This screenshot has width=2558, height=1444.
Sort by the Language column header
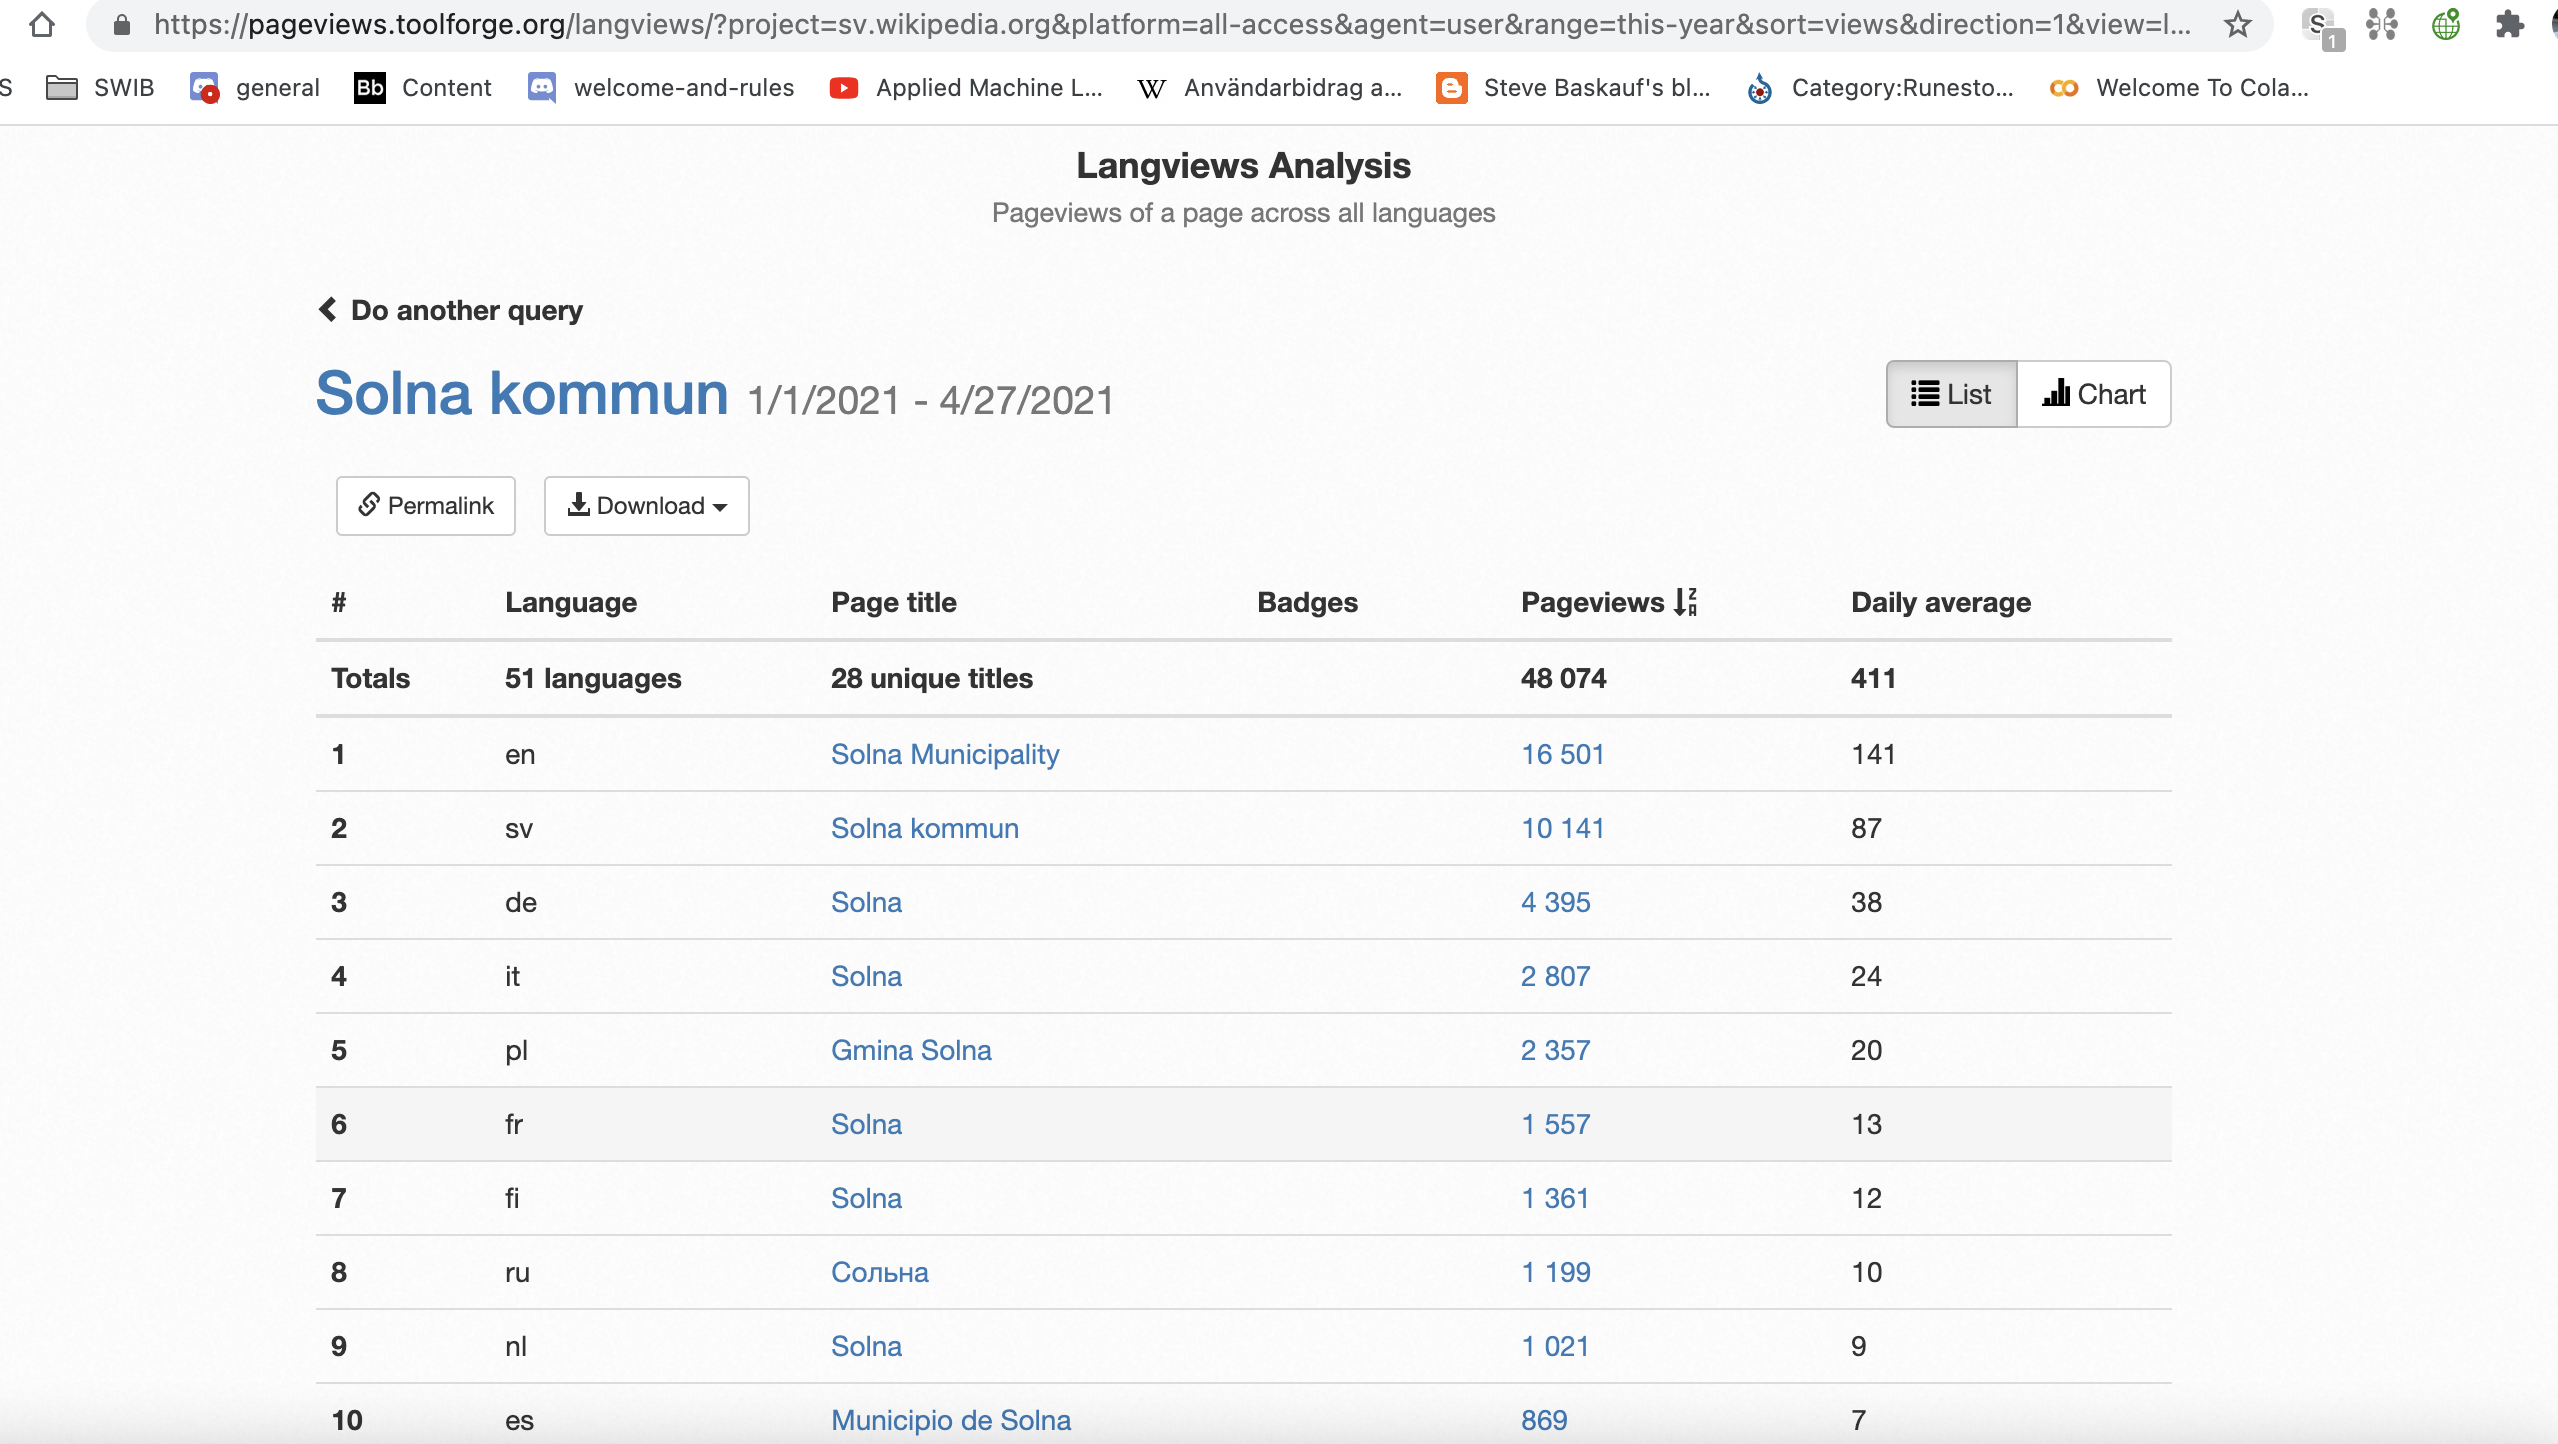coord(570,602)
